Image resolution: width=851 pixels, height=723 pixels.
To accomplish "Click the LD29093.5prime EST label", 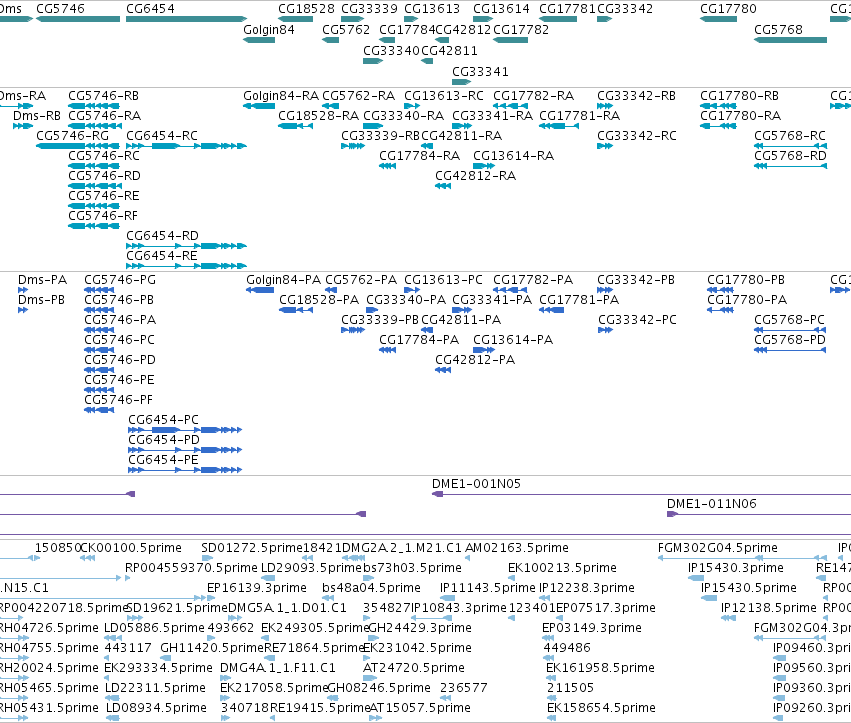I will pos(311,568).
